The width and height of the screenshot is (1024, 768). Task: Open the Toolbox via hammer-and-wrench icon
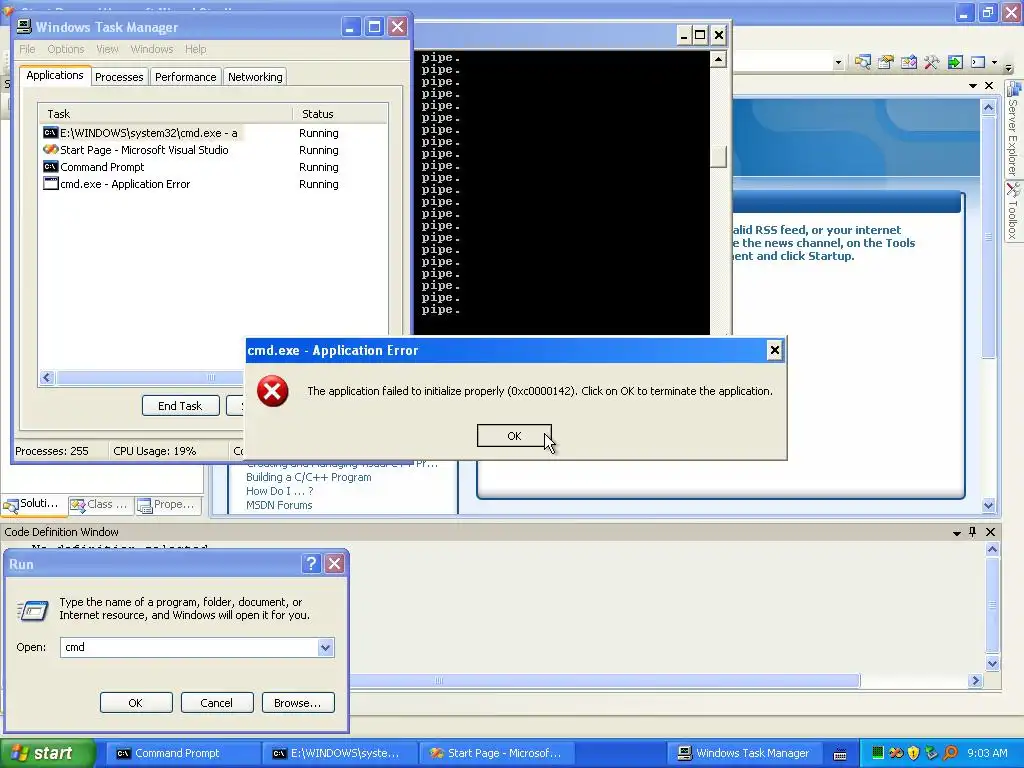click(x=932, y=62)
